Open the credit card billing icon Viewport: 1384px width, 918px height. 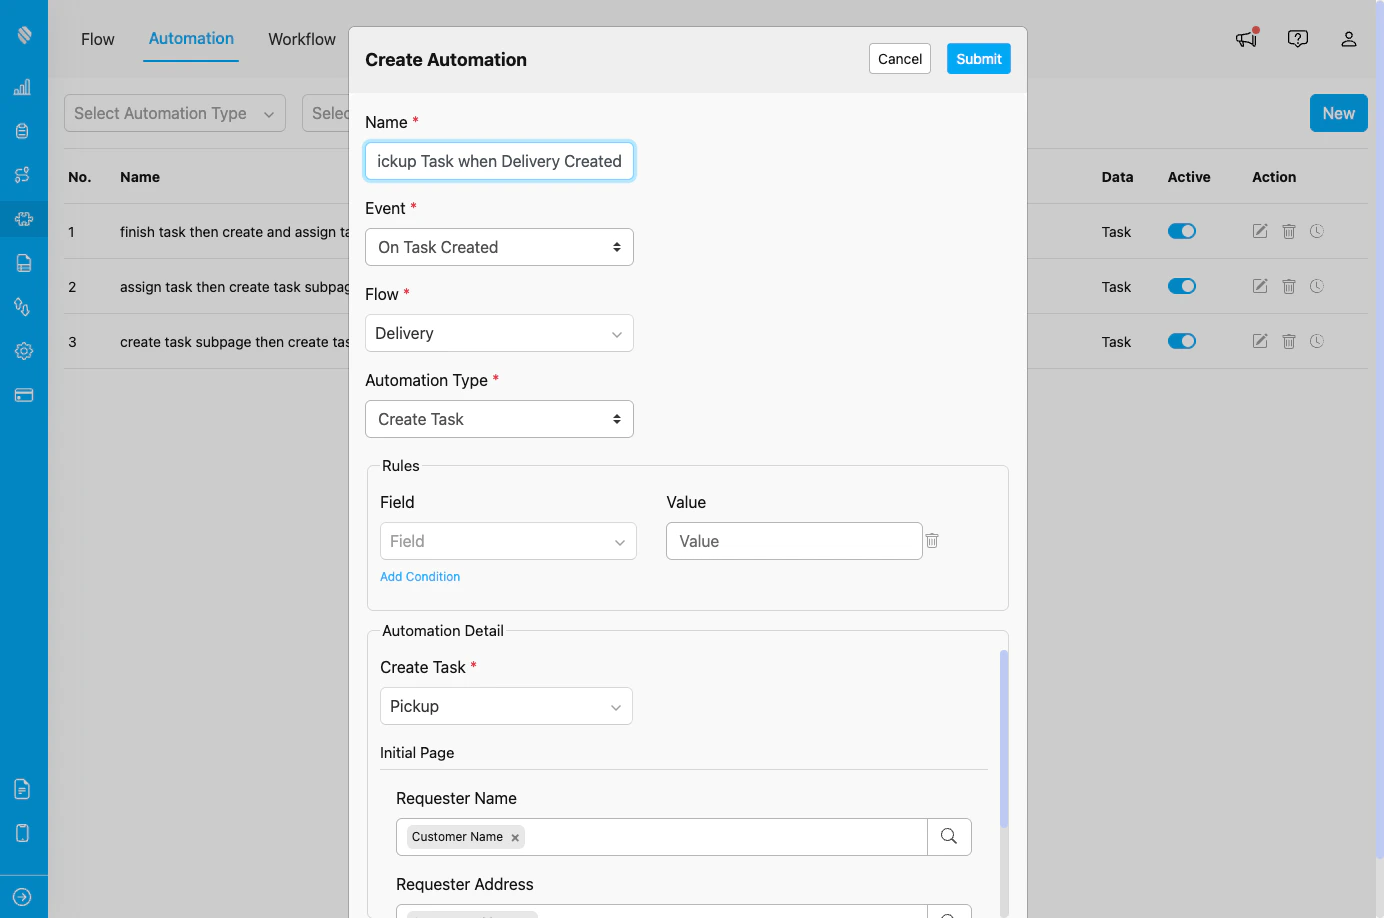click(x=22, y=395)
